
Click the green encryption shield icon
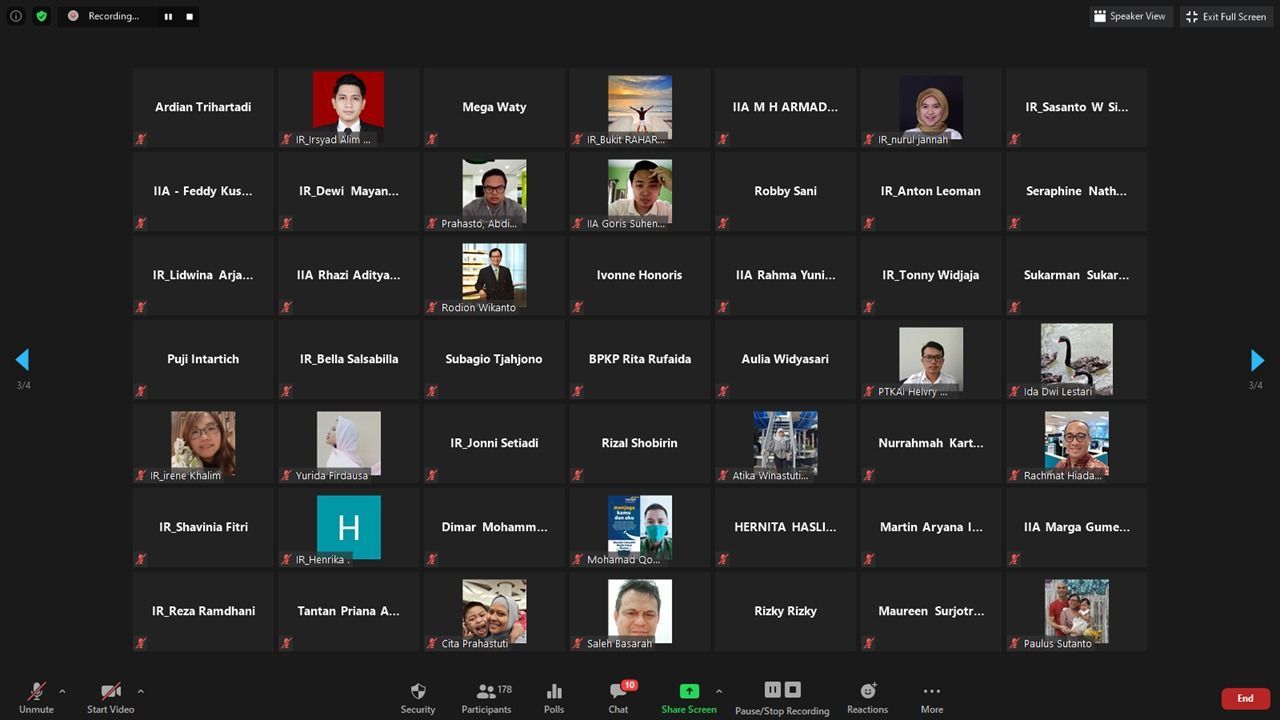pyautogui.click(x=41, y=16)
